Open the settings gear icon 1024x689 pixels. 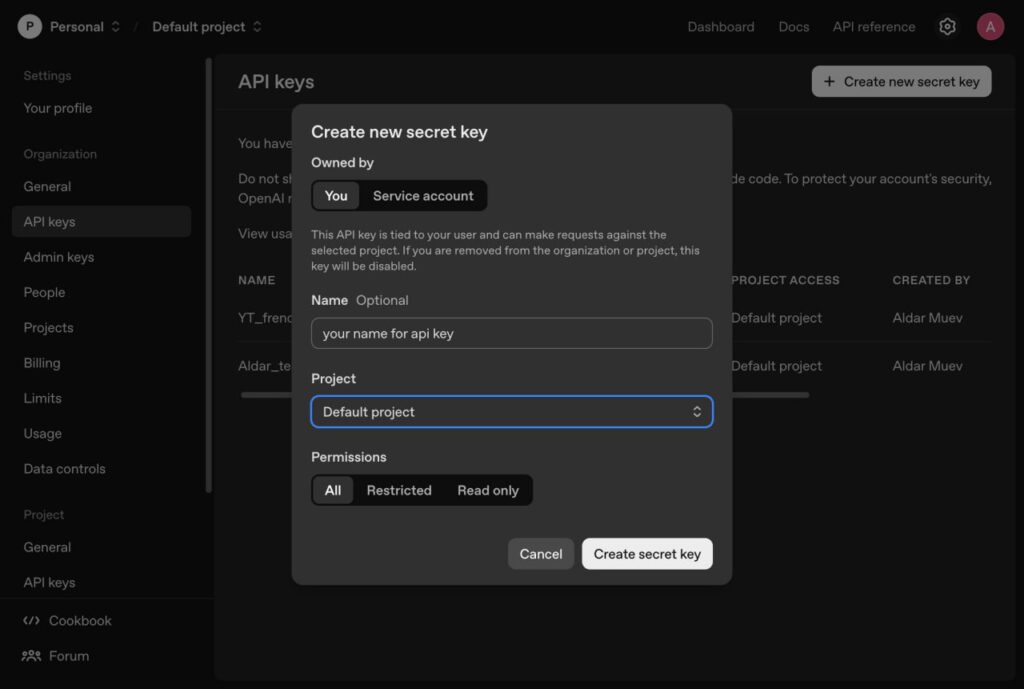click(x=947, y=27)
